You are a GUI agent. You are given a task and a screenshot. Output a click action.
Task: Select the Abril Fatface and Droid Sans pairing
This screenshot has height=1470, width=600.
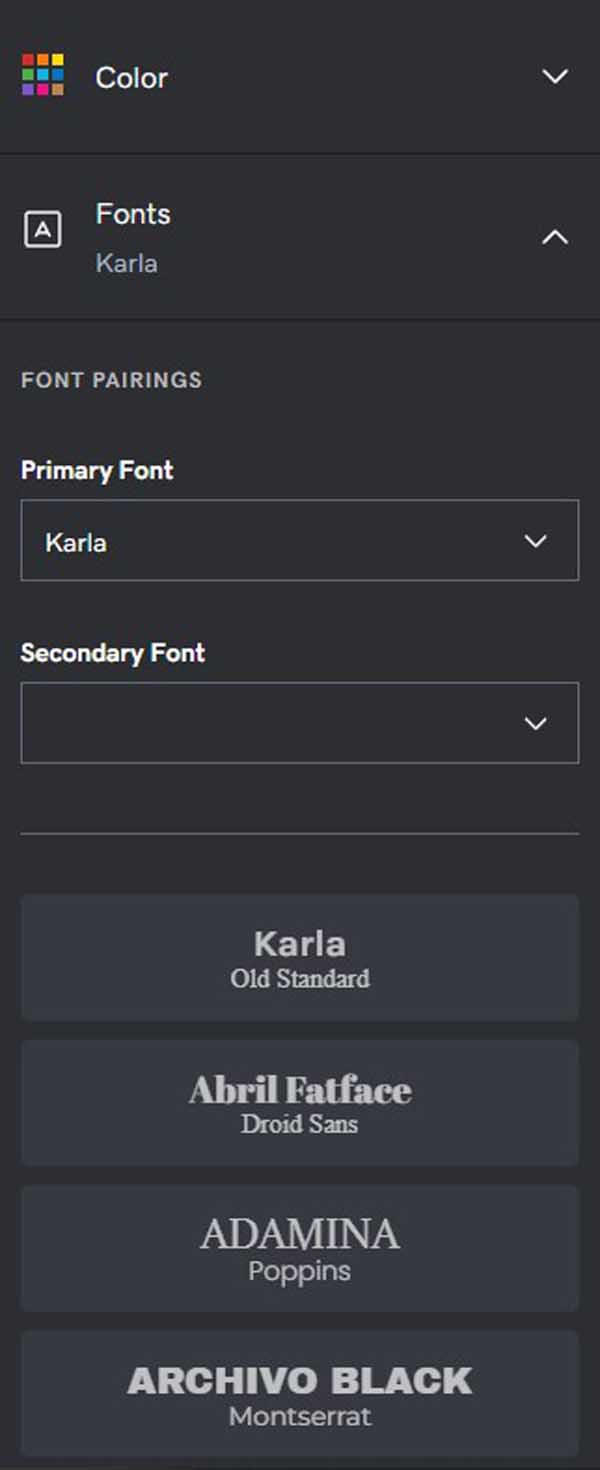[x=300, y=1103]
